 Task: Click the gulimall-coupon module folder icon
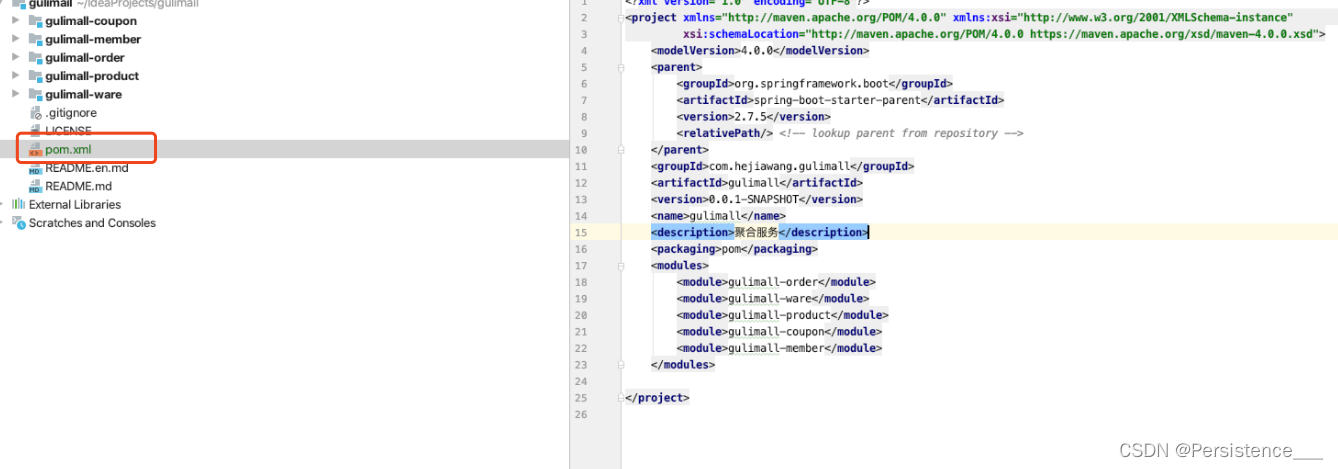pyautogui.click(x=36, y=21)
